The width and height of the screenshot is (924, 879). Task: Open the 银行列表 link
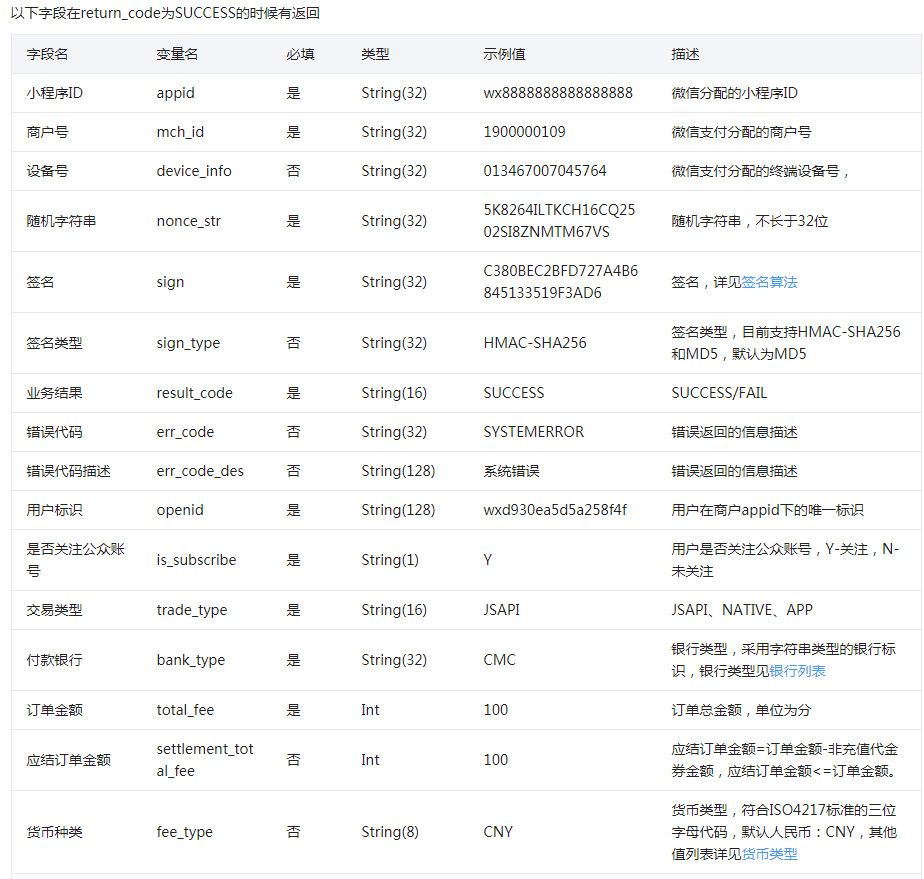[x=797, y=671]
